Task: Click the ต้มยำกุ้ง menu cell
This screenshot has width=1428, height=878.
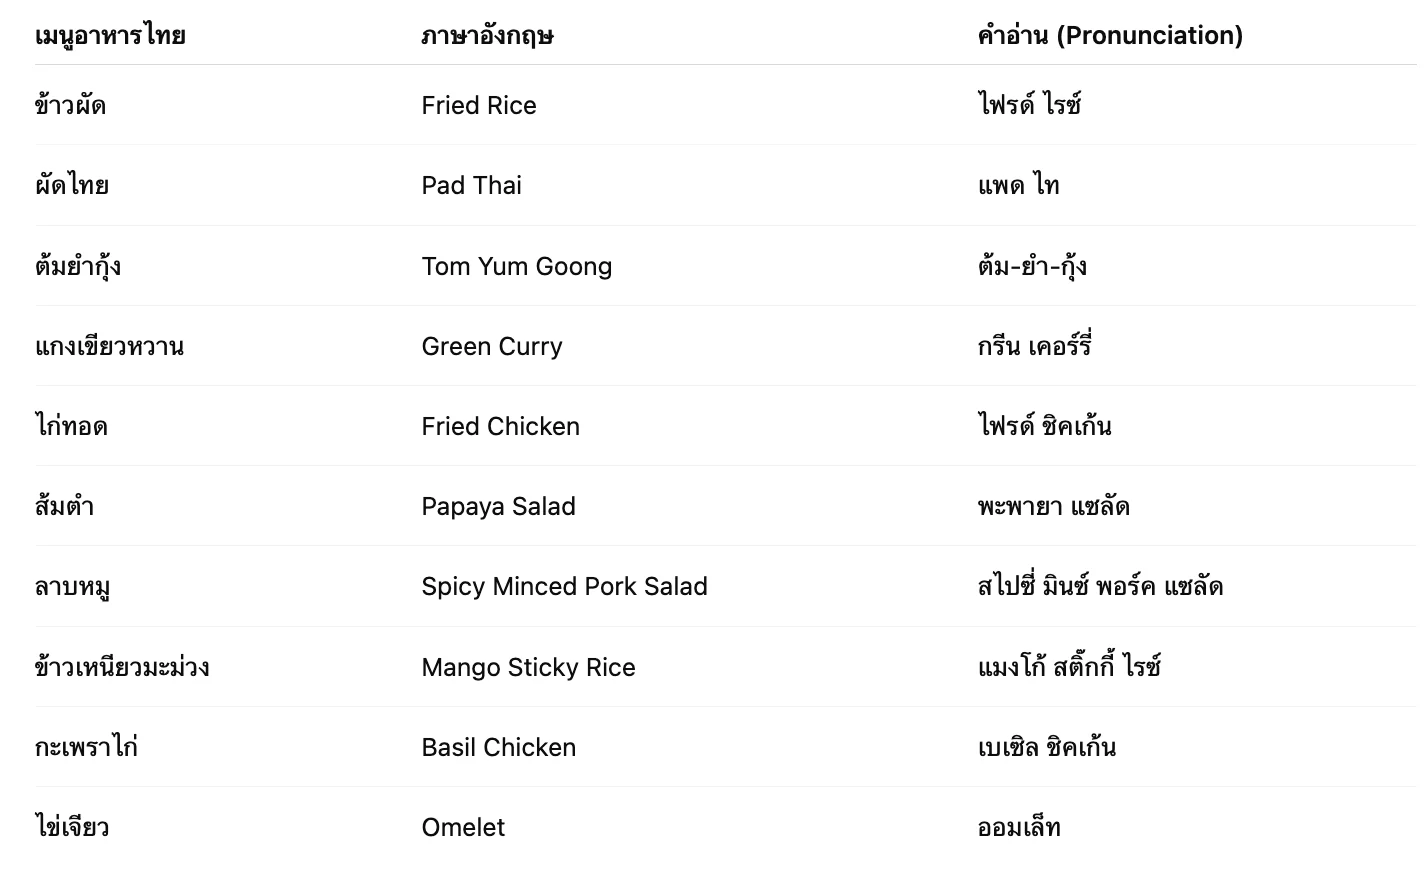Action: pyautogui.click(x=78, y=267)
